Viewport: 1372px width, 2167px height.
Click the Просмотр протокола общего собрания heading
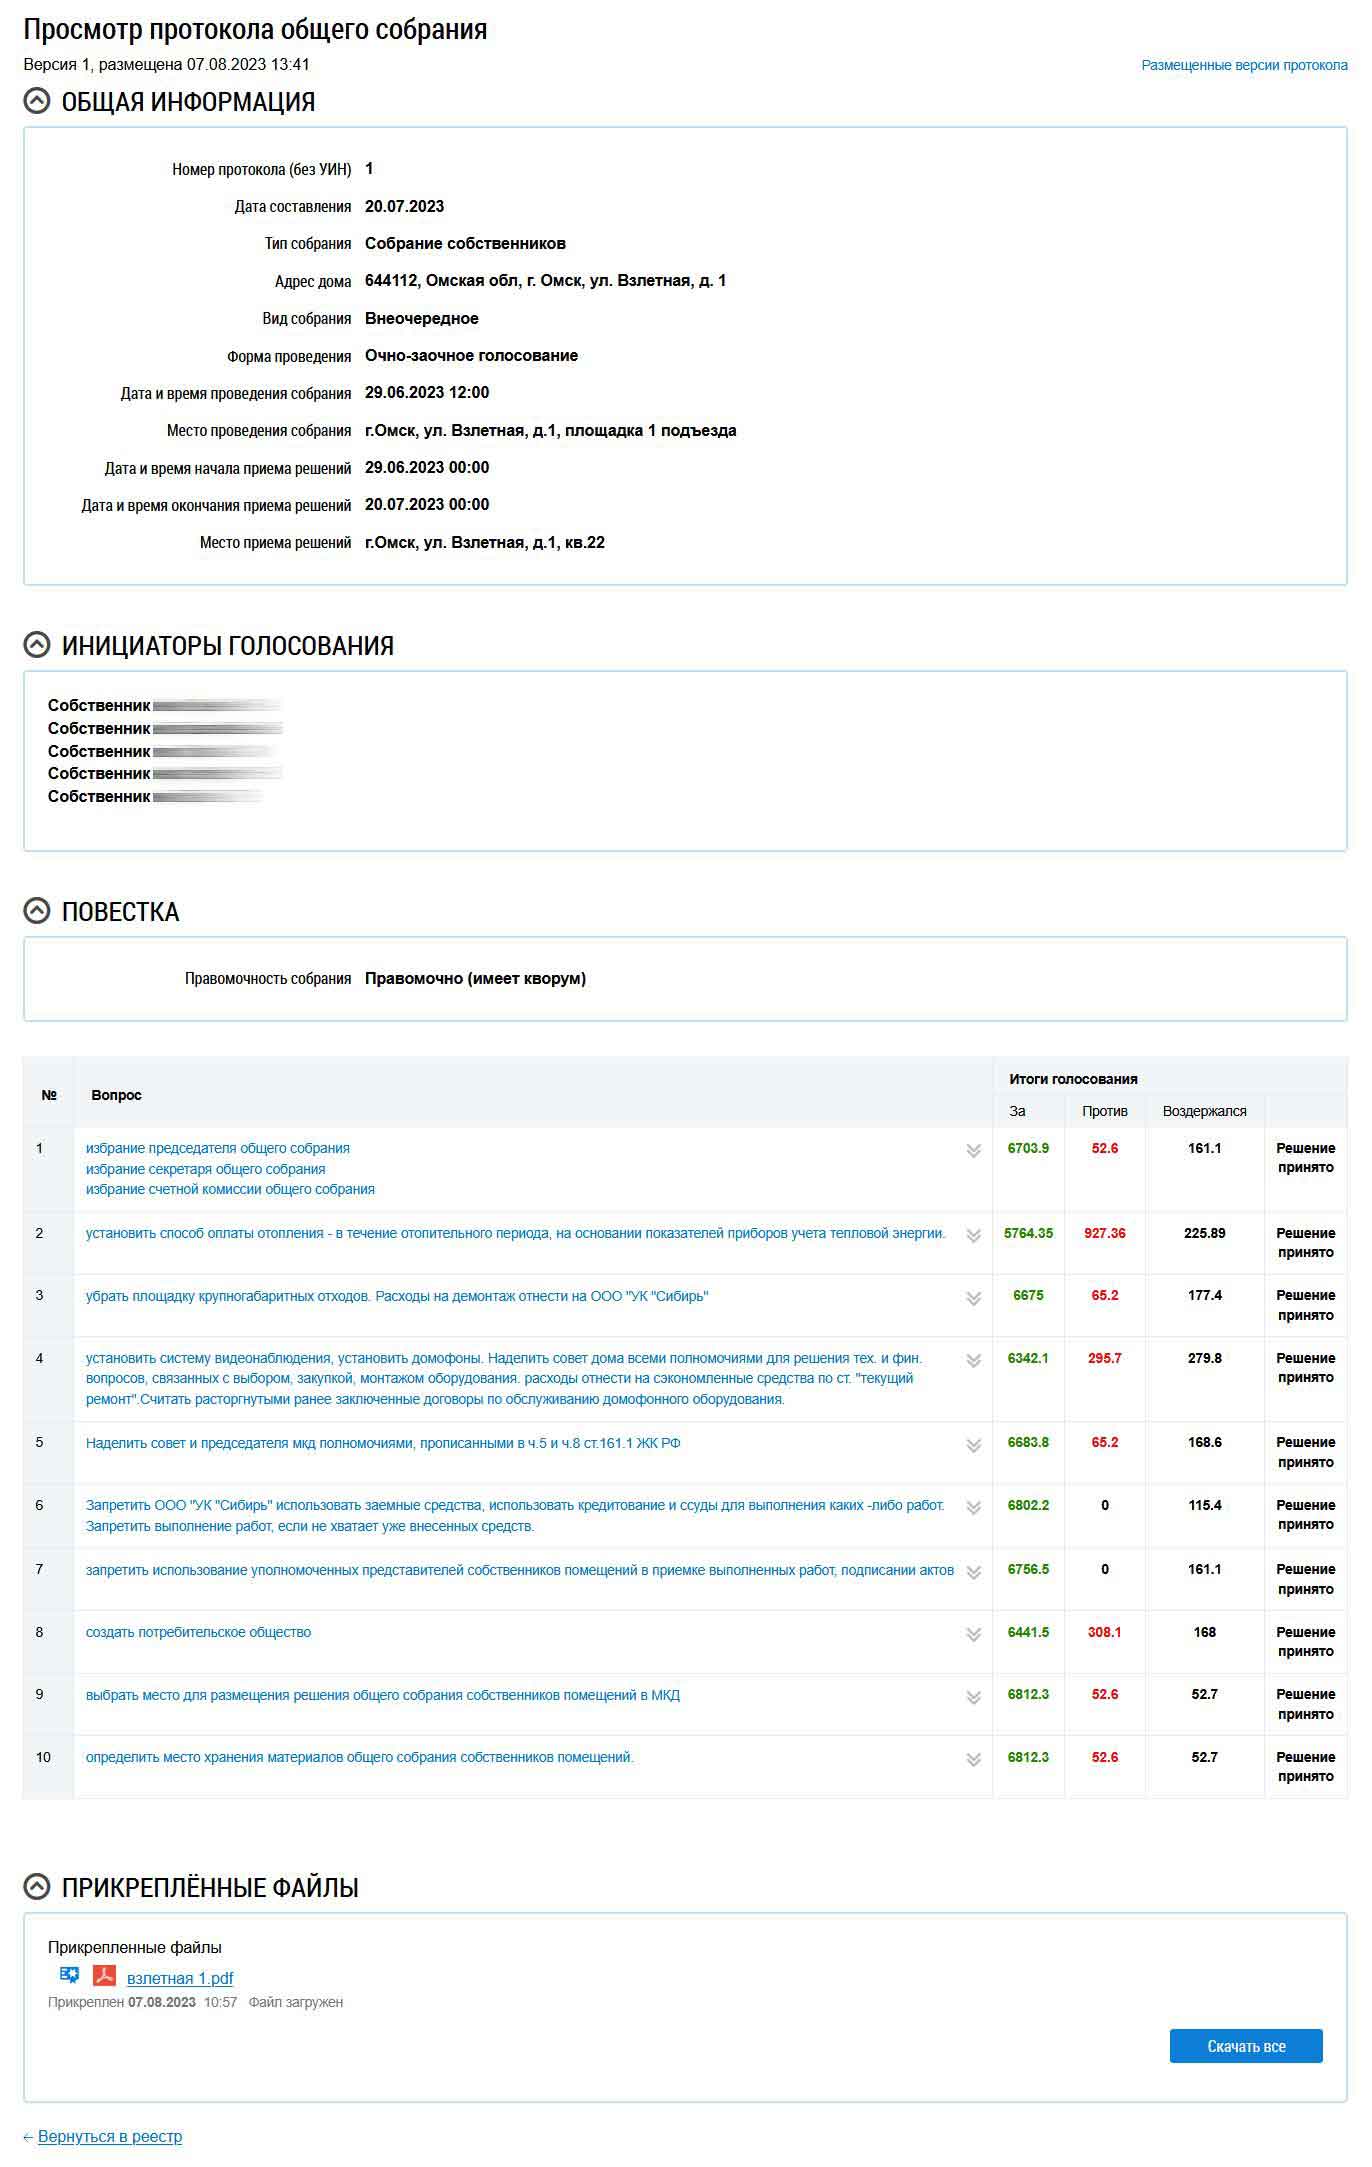pos(255,30)
